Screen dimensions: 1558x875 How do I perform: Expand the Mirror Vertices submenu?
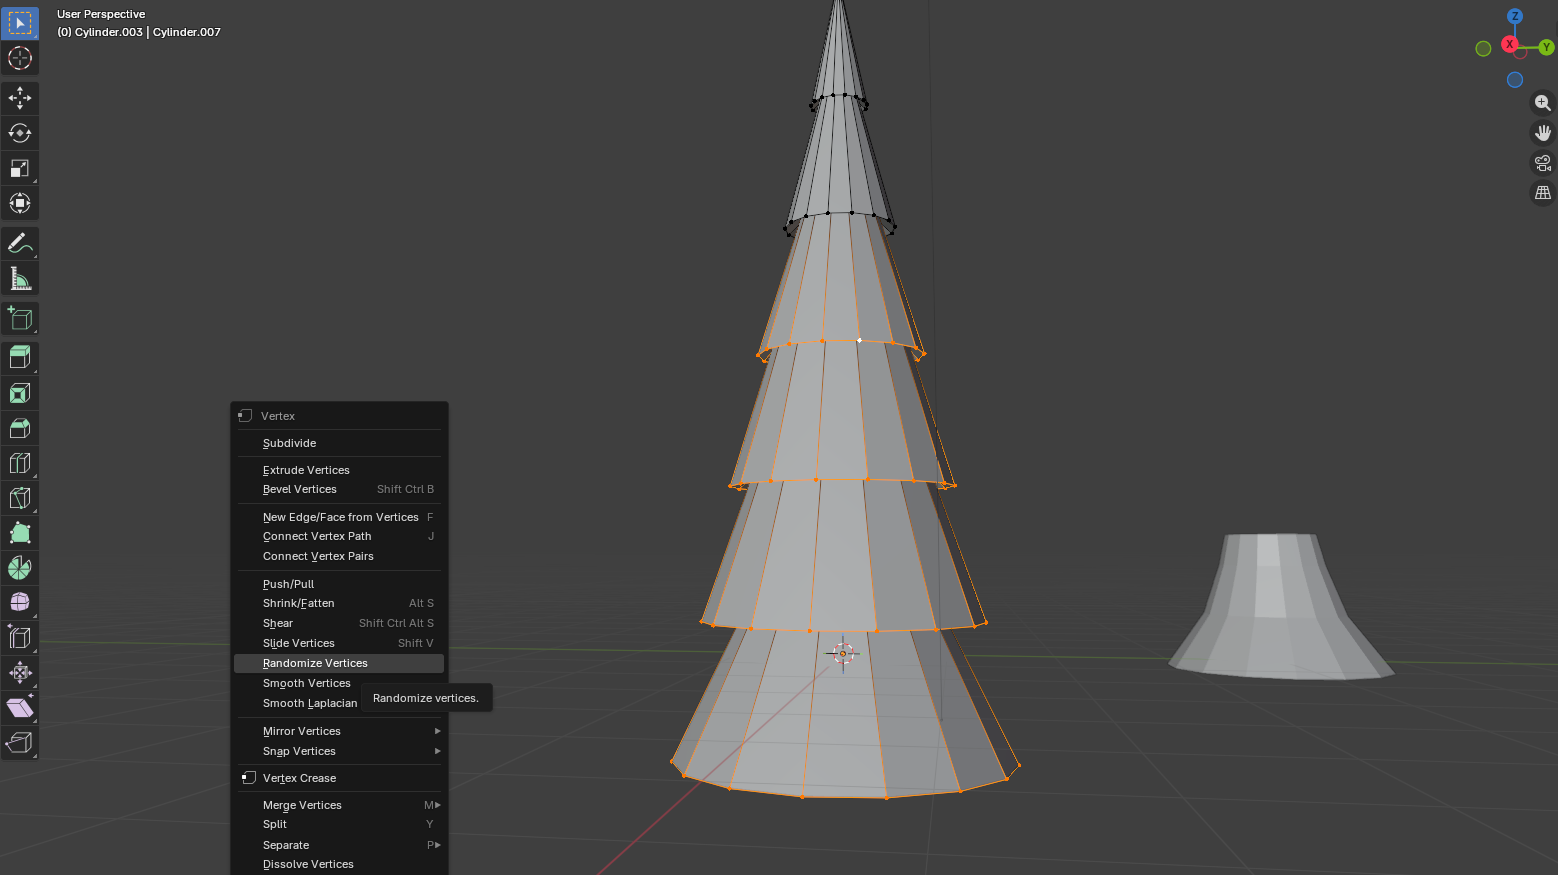[340, 731]
